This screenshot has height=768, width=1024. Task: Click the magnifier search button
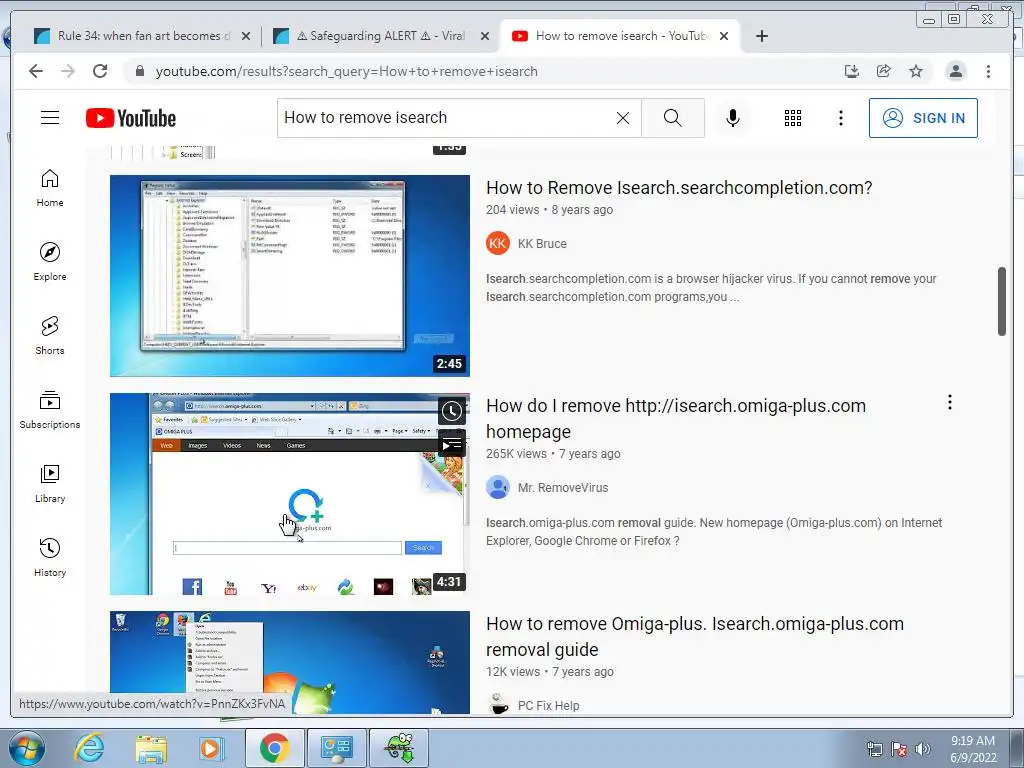pos(673,118)
